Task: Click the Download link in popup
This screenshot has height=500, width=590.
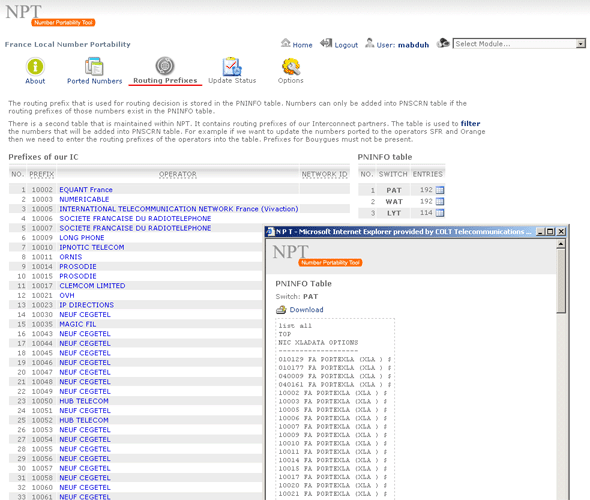Action: pyautogui.click(x=306, y=310)
